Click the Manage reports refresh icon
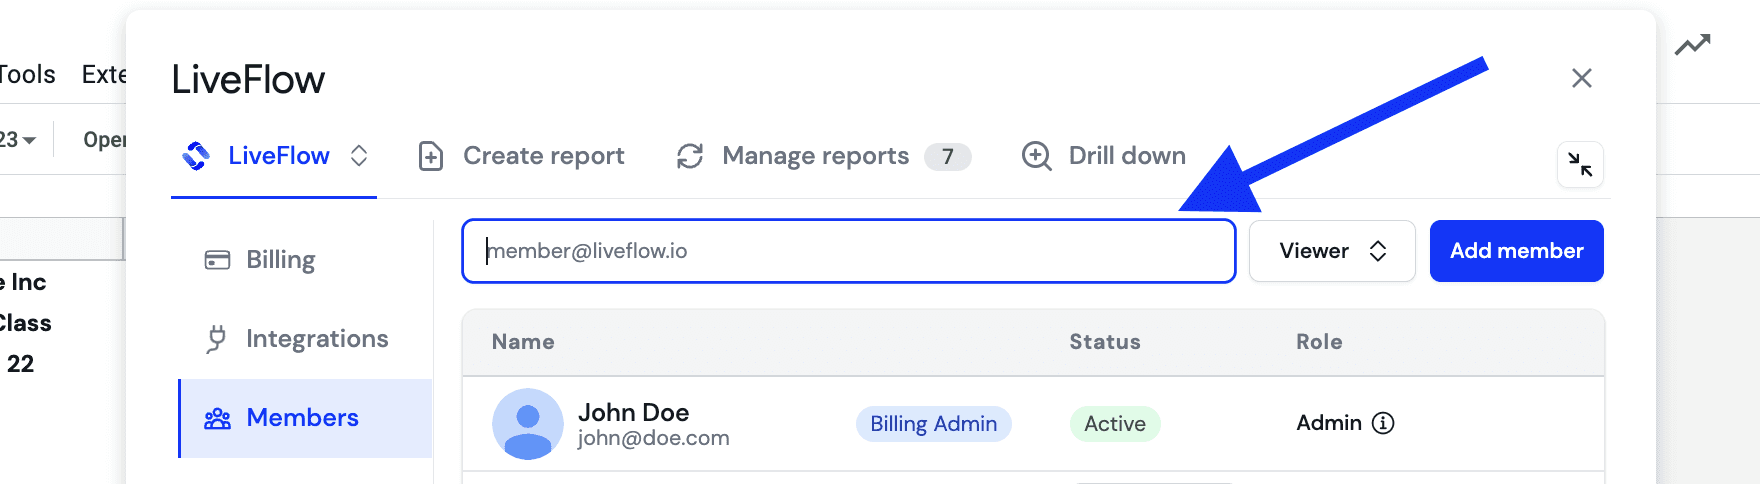Viewport: 1760px width, 484px height. pos(690,156)
